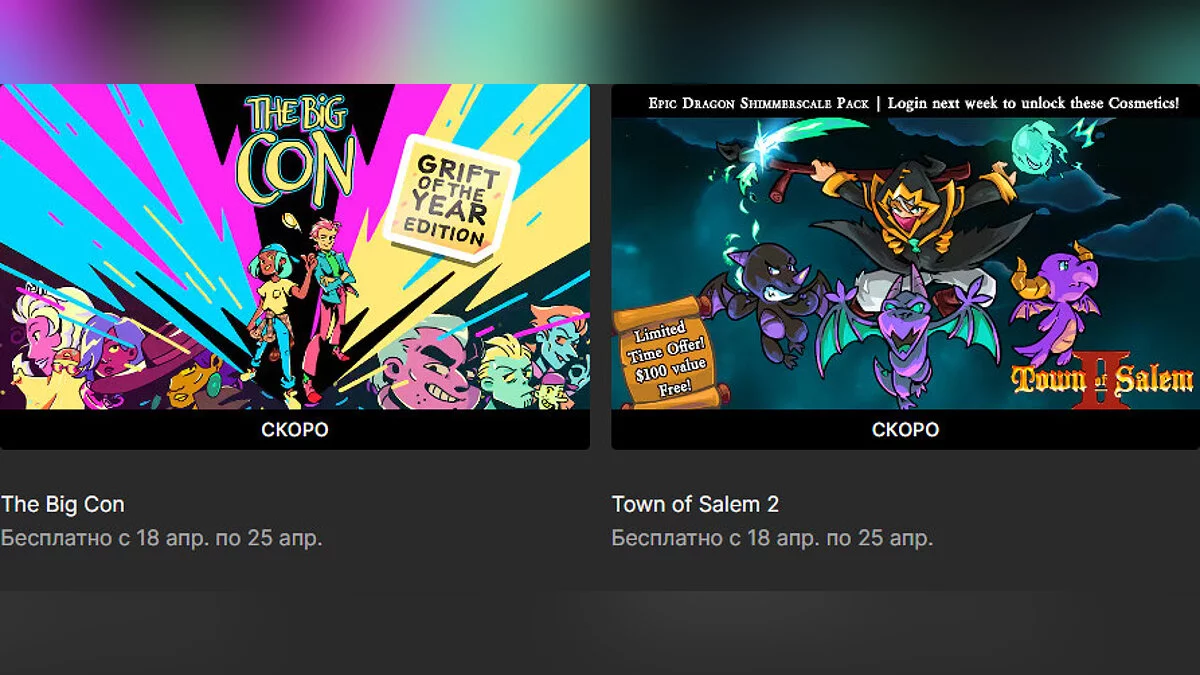Click the Town of Salem II logo
This screenshot has height=675, width=1200.
(1102, 380)
